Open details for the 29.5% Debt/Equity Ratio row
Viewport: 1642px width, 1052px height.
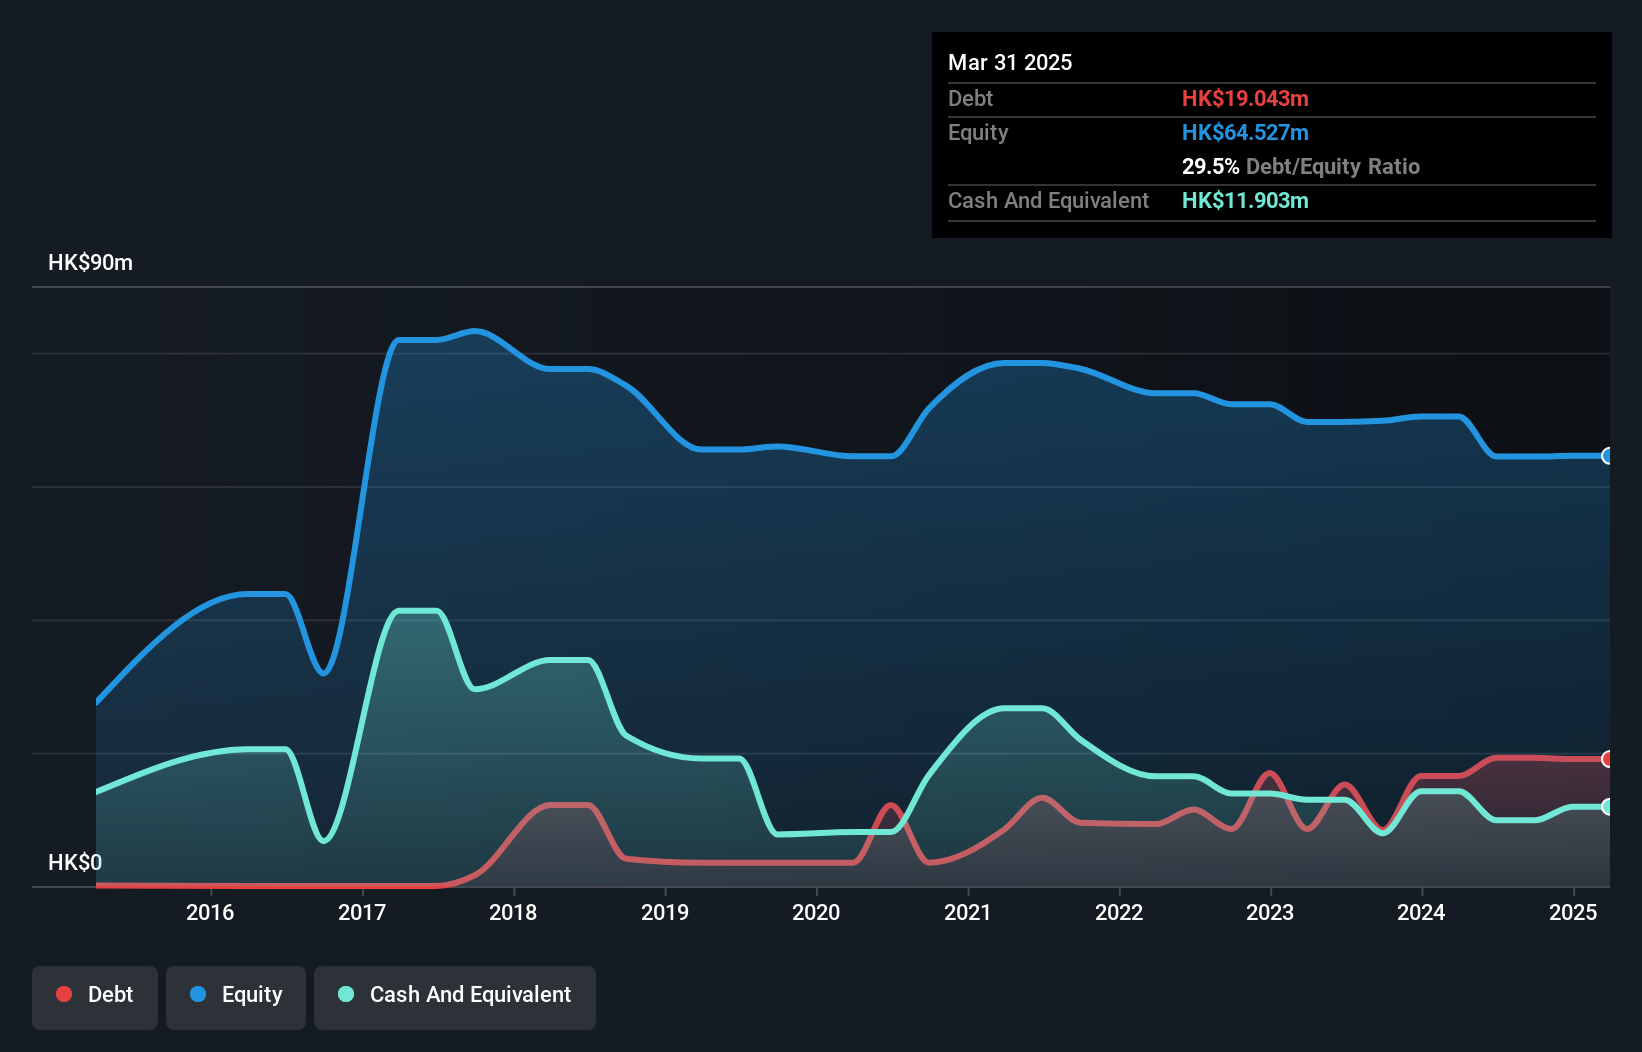tap(1301, 166)
